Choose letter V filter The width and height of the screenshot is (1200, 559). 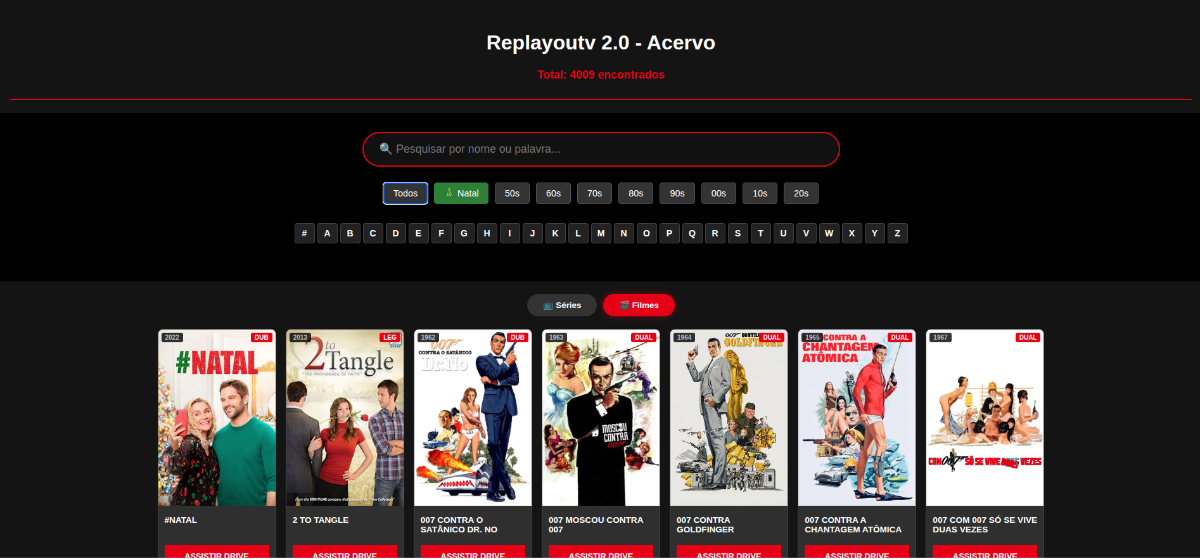[806, 233]
